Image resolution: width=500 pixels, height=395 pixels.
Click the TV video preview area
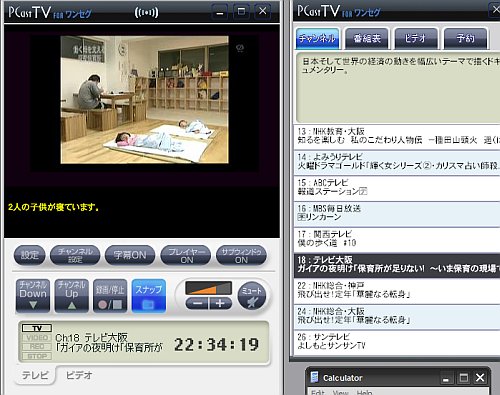pos(144,100)
